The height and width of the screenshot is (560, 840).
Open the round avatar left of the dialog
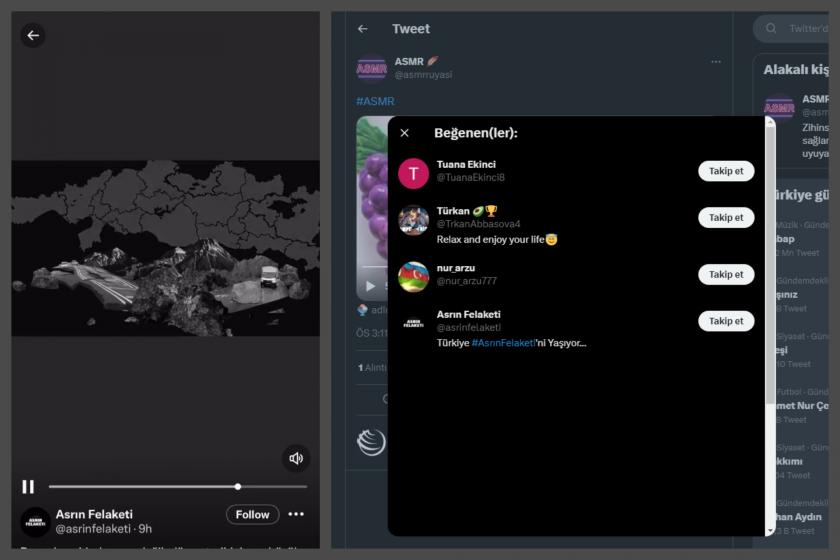371,442
